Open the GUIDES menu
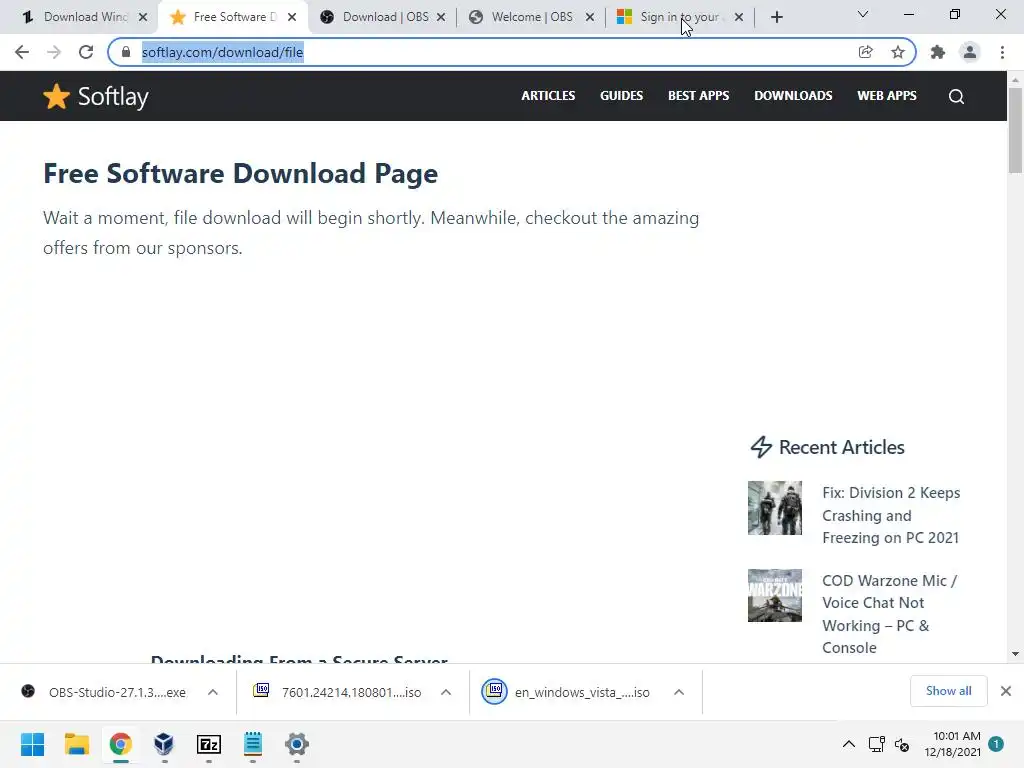Viewport: 1024px width, 768px height. 621,95
